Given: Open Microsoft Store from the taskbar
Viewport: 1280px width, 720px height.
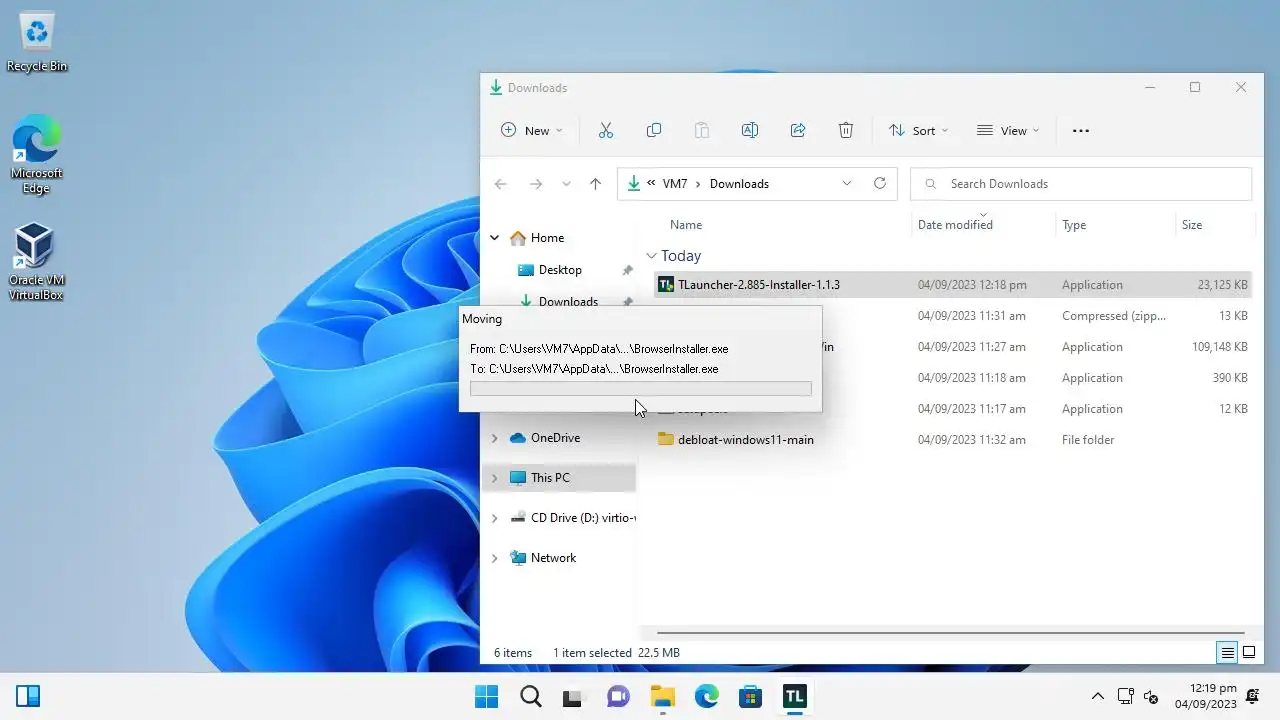Looking at the screenshot, I should pos(750,696).
